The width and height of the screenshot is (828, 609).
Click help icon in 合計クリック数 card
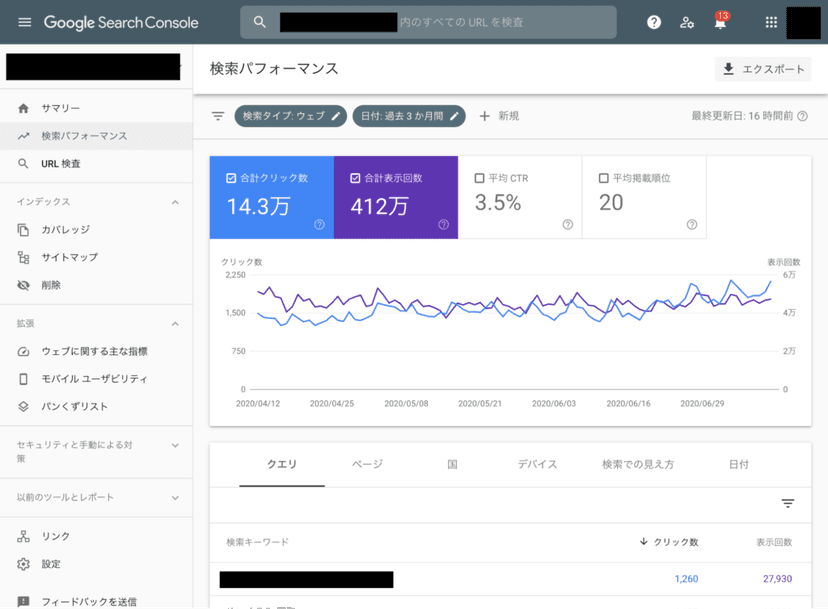click(x=319, y=224)
